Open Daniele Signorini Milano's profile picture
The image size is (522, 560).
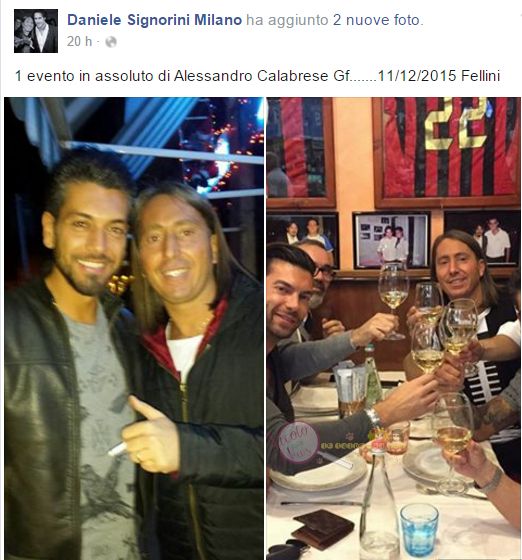click(36, 31)
